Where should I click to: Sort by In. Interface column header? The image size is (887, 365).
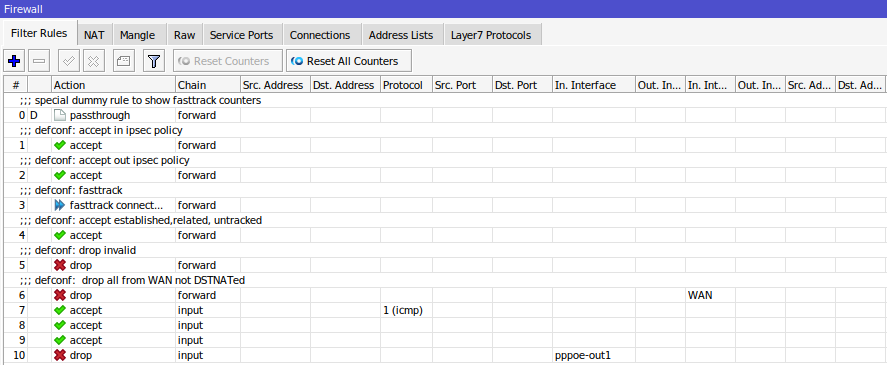pos(593,85)
